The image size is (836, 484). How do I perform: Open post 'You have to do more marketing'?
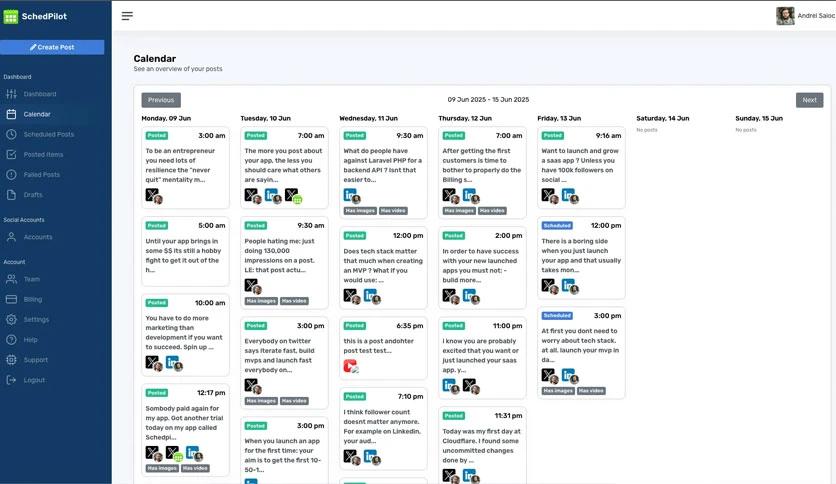185,335
